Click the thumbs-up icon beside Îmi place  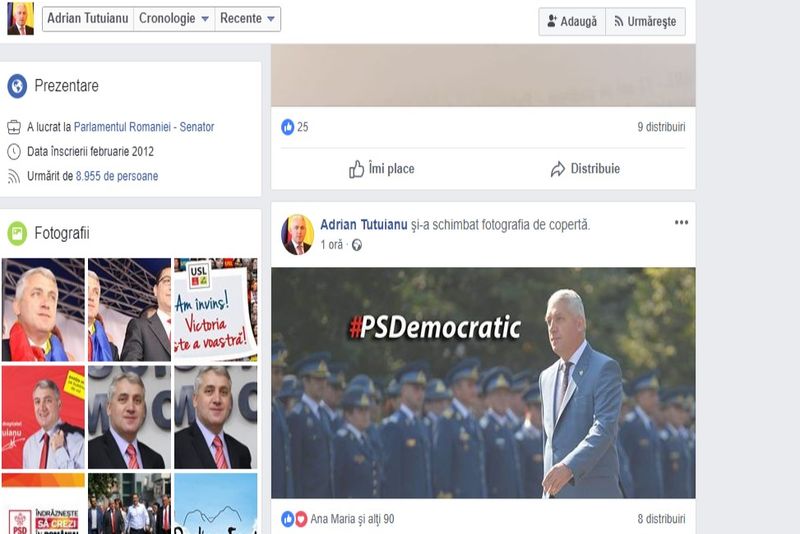click(356, 169)
